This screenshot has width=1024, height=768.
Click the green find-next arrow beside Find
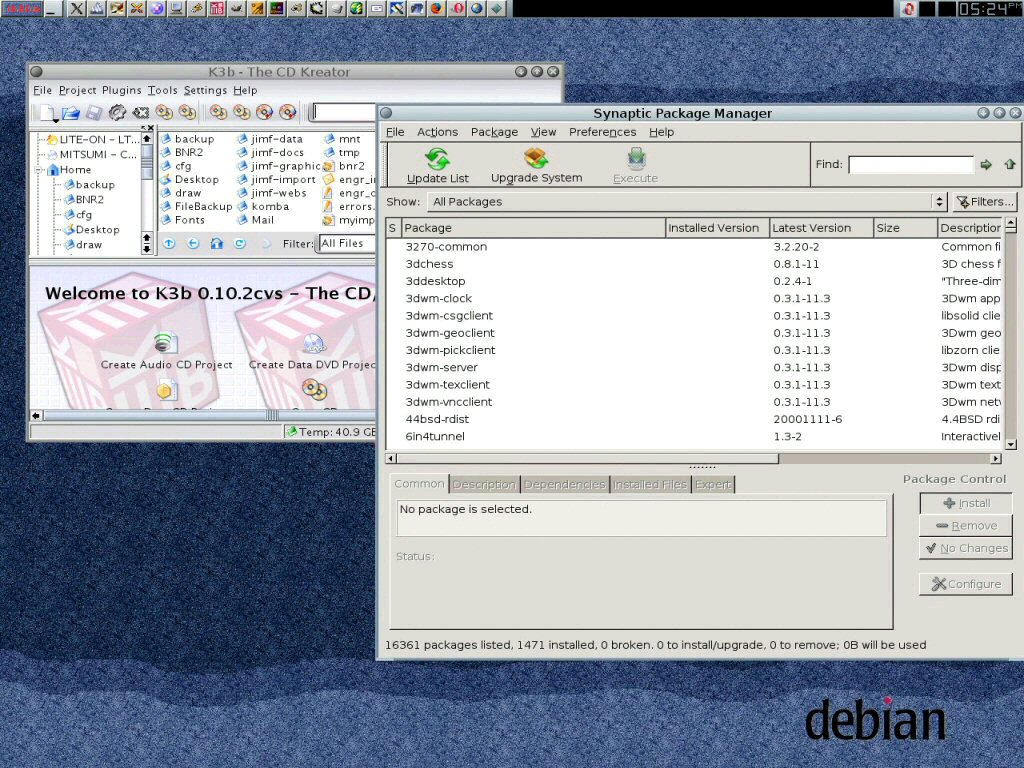click(x=986, y=165)
